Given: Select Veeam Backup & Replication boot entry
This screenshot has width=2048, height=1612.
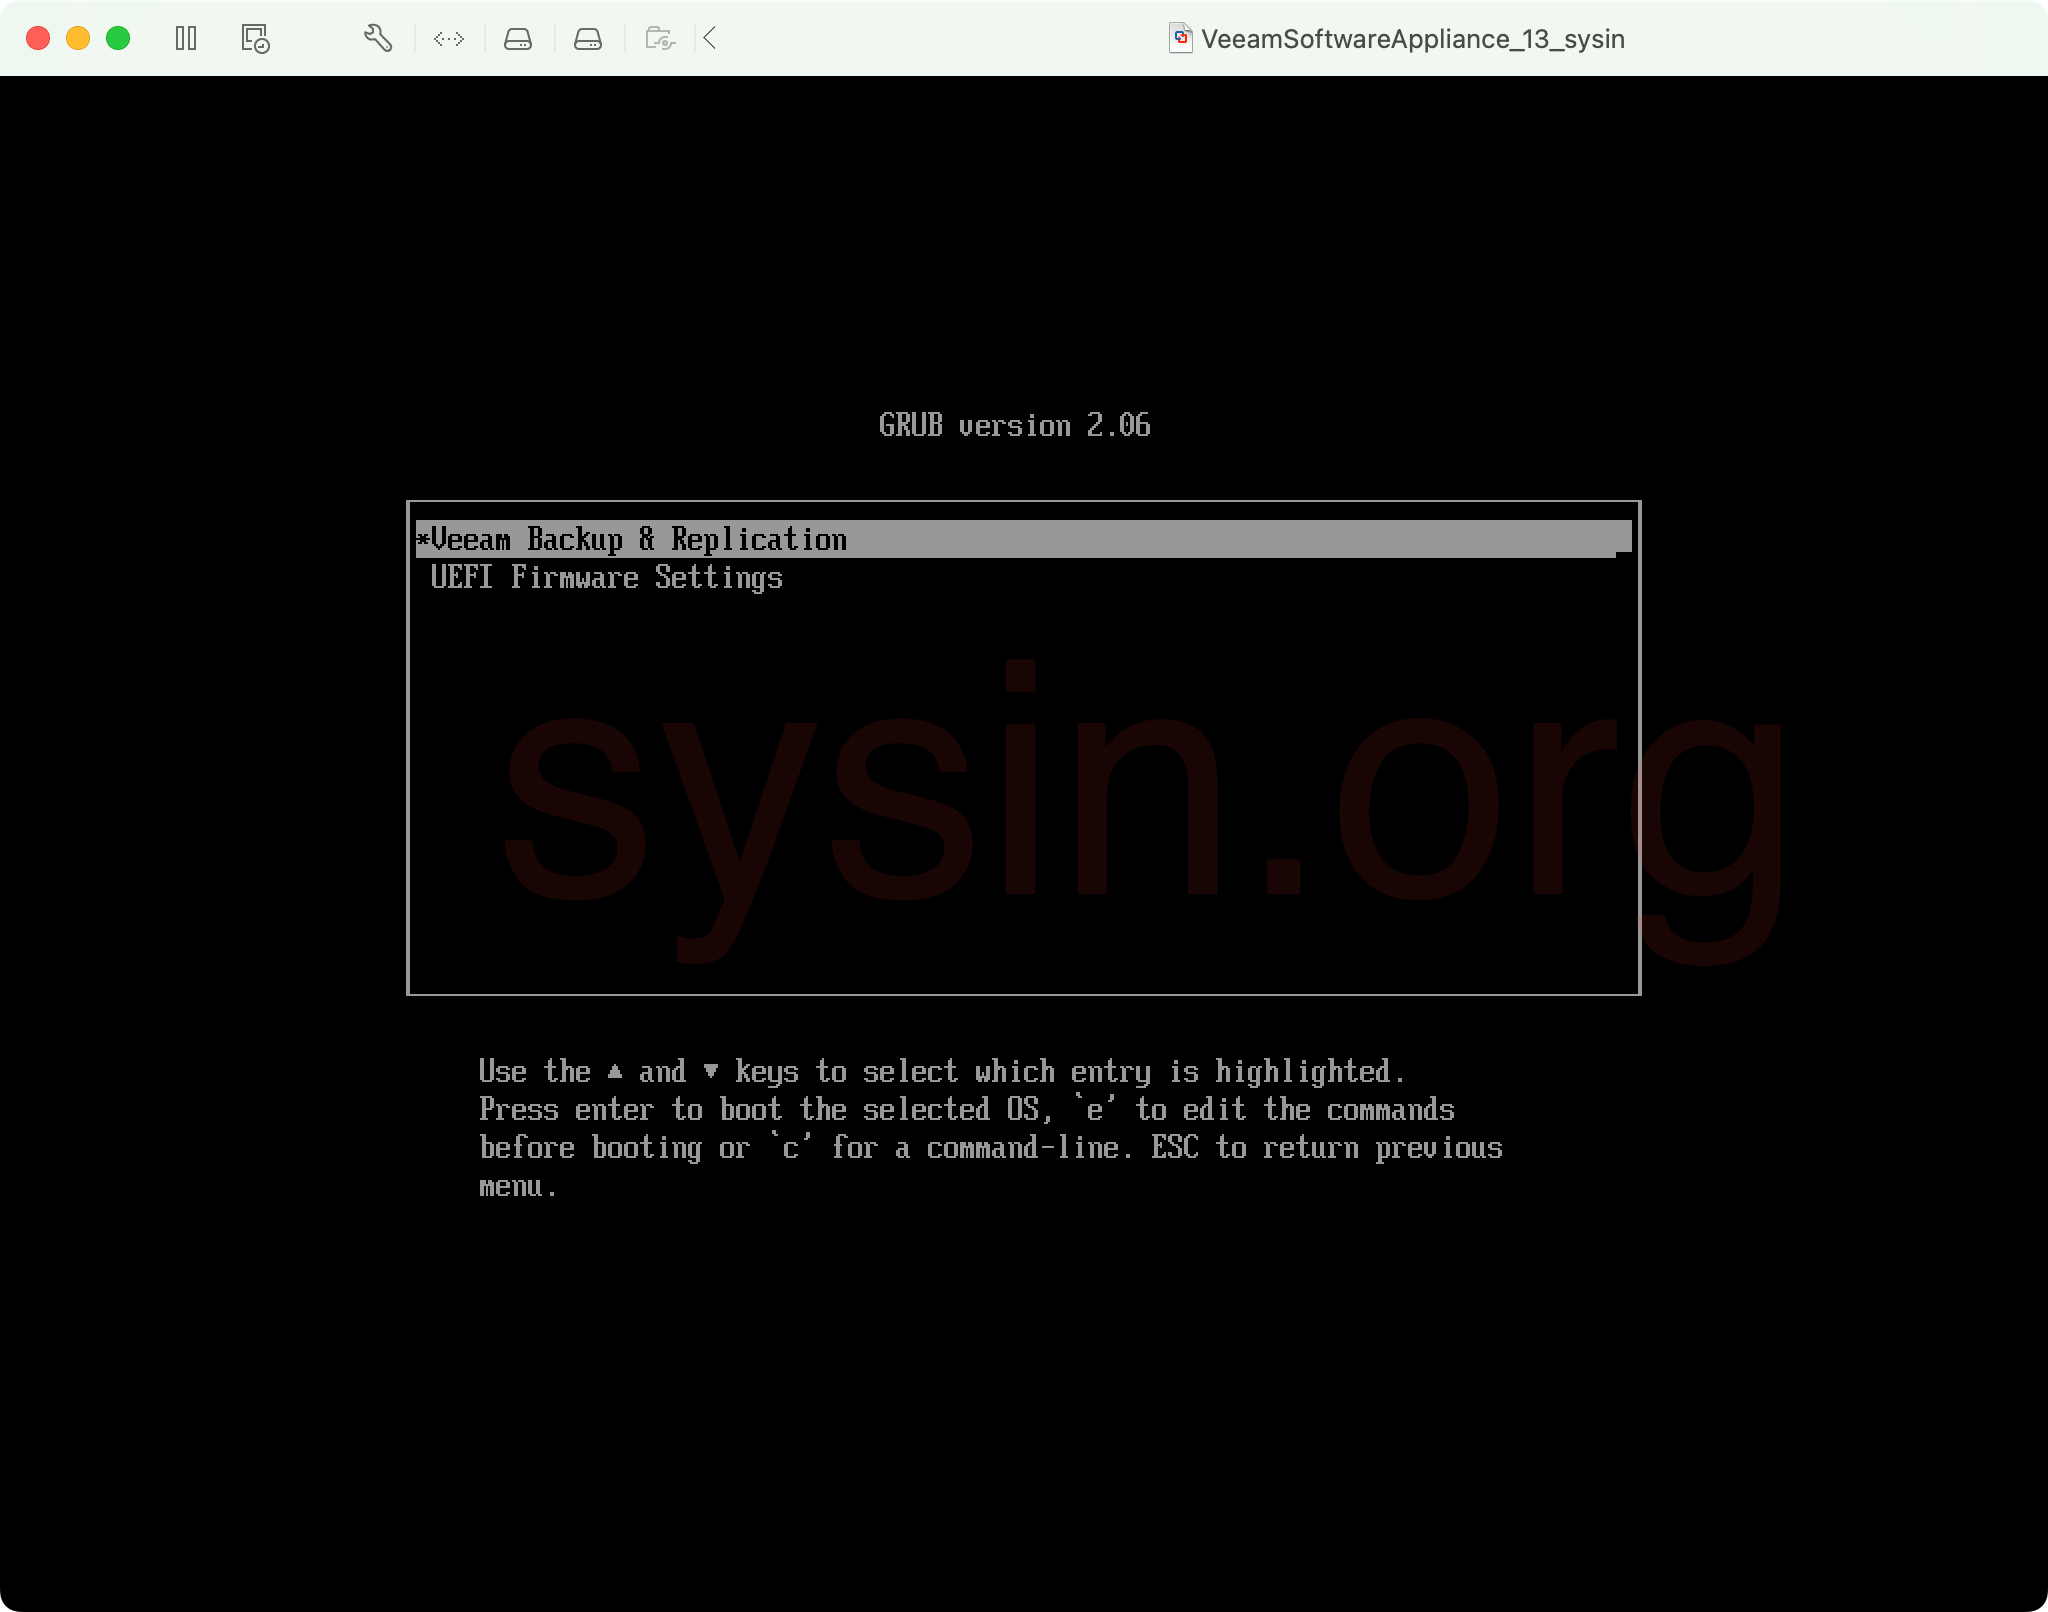Looking at the screenshot, I should point(640,539).
